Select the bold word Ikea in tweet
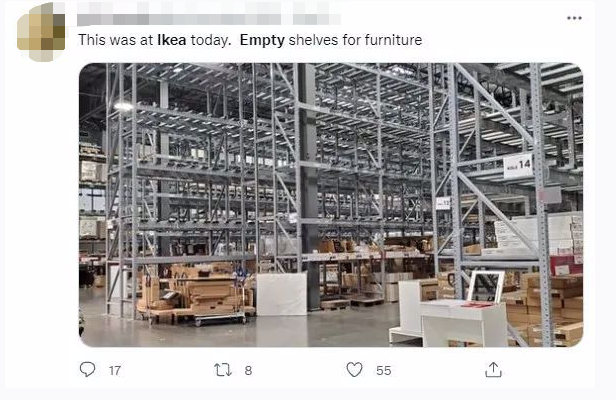Screen dimensions: 616x400 [x=172, y=40]
